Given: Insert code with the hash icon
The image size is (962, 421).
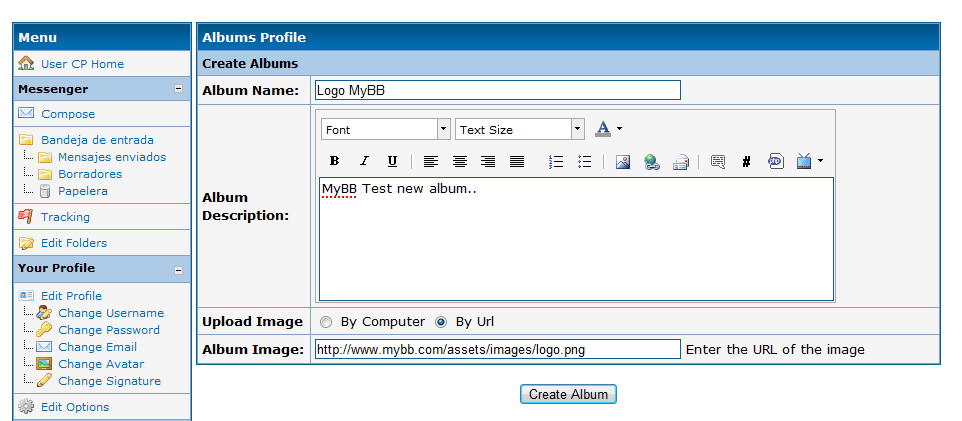Looking at the screenshot, I should point(747,161).
